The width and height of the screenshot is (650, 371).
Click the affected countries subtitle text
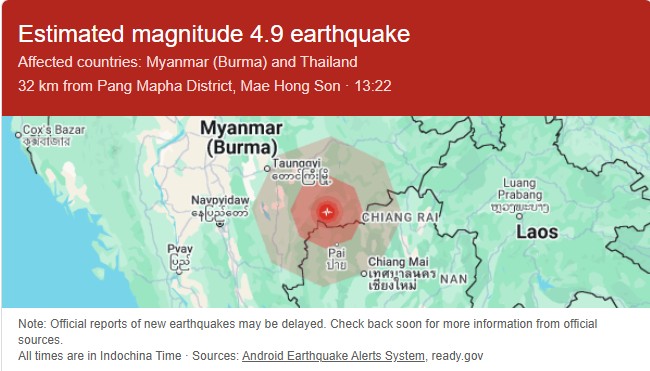coord(187,62)
